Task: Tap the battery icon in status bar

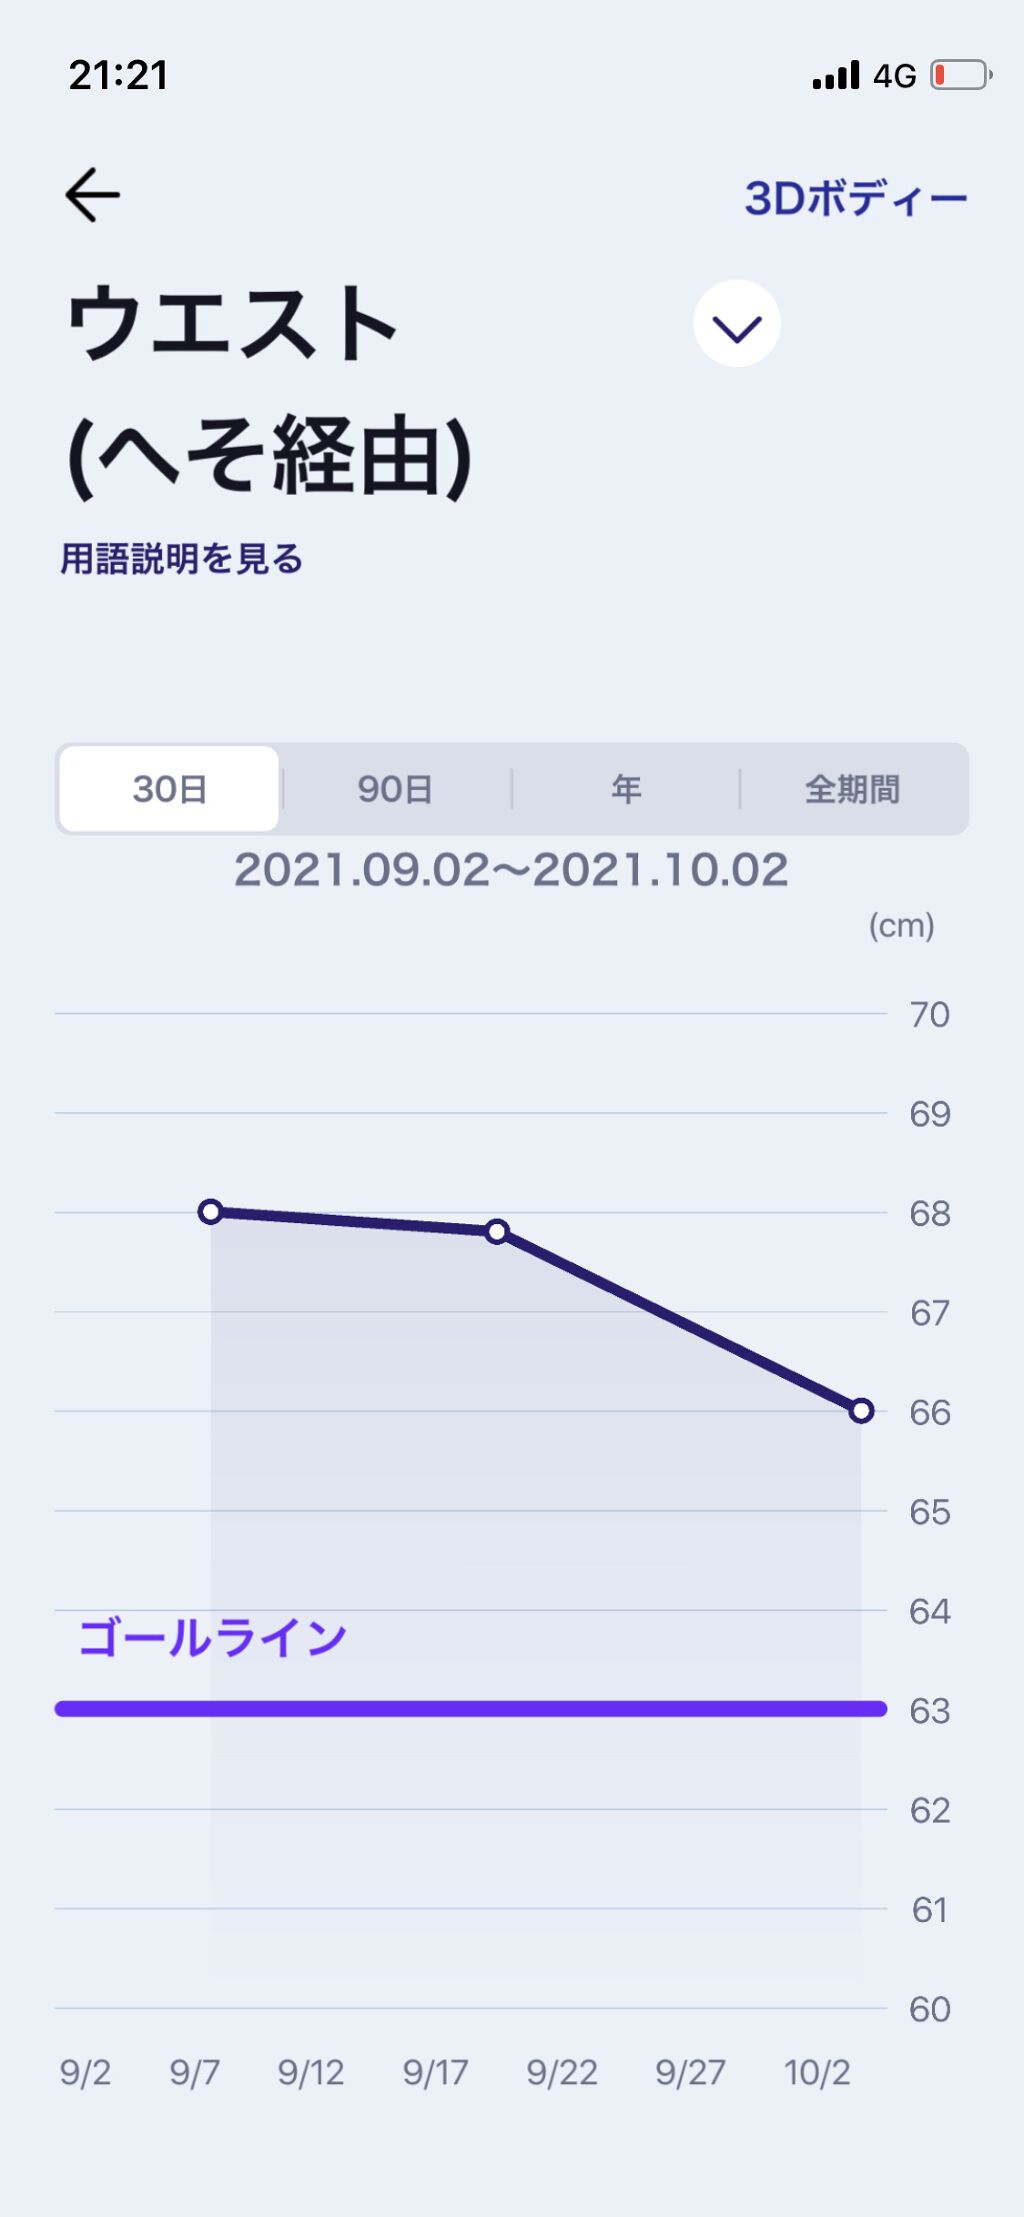Action: coord(960,75)
